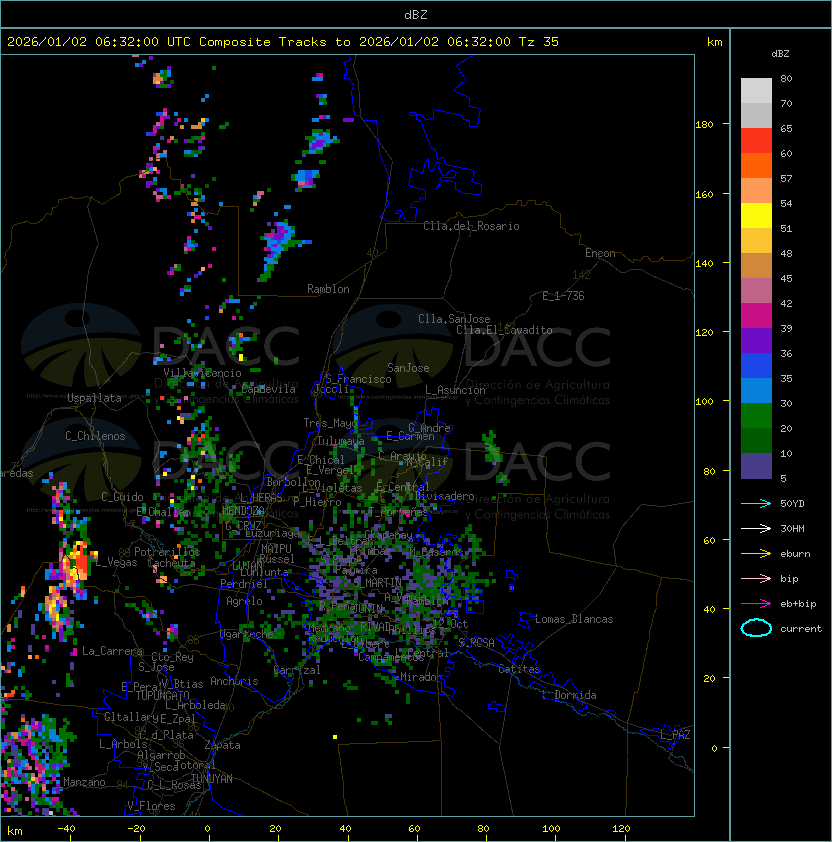Click the light gray 70-80 dBZ swatch
Image resolution: width=832 pixels, height=842 pixels.
756,90
